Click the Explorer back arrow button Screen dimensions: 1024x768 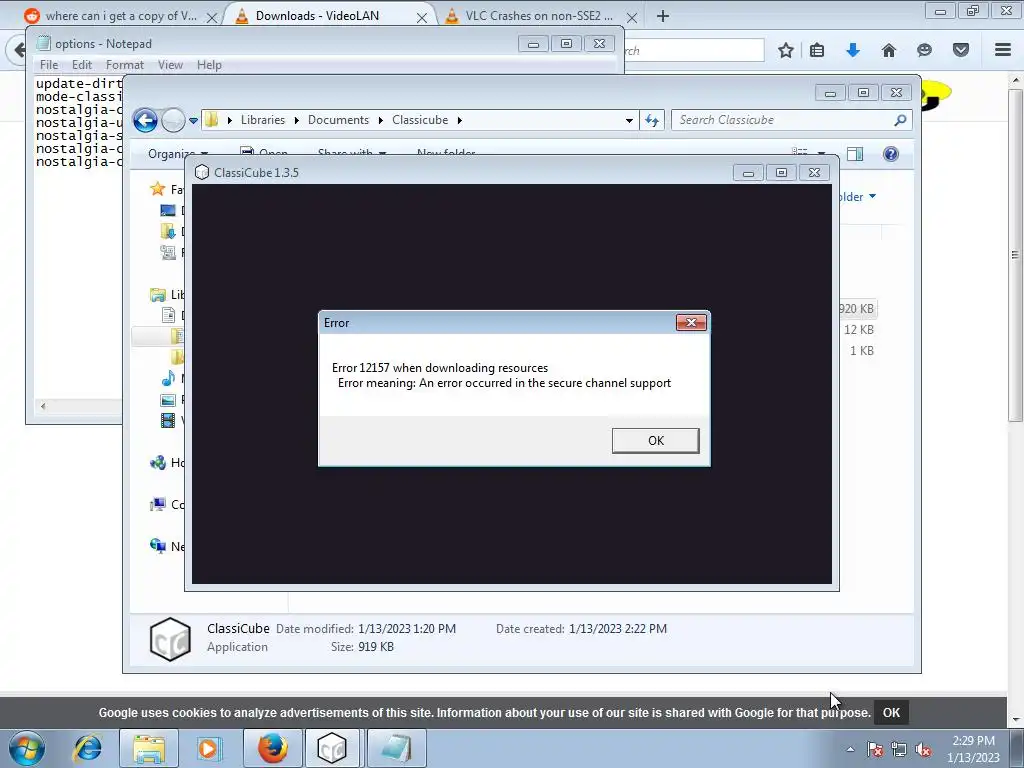tap(145, 120)
